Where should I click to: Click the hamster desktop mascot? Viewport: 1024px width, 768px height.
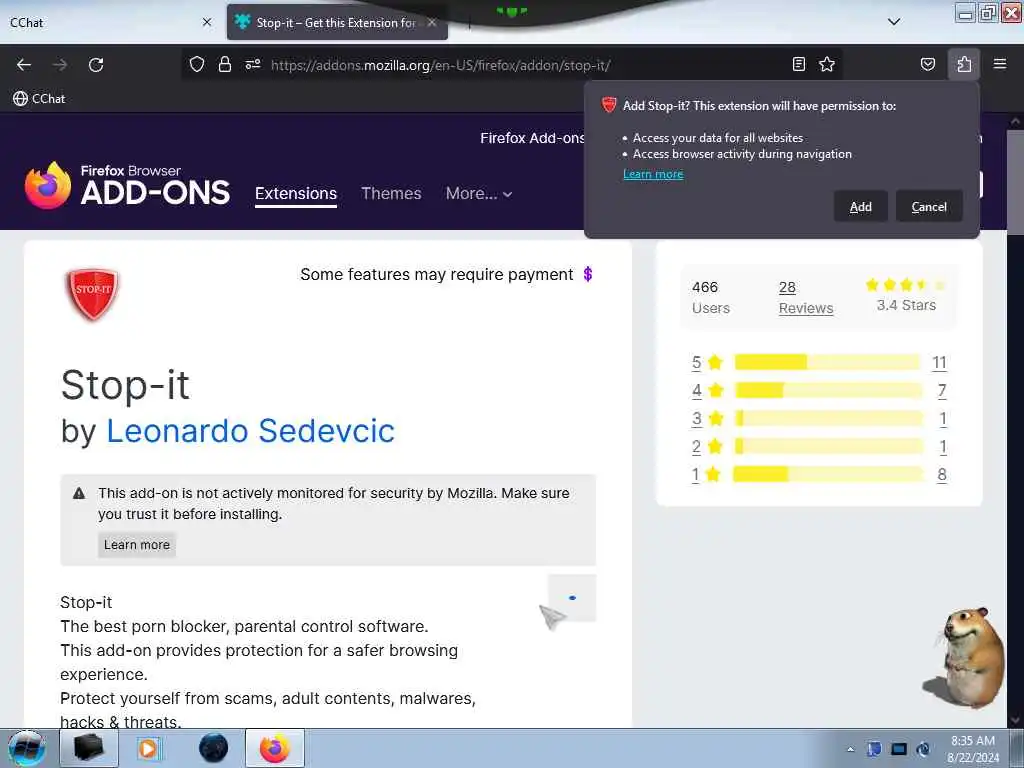click(965, 657)
